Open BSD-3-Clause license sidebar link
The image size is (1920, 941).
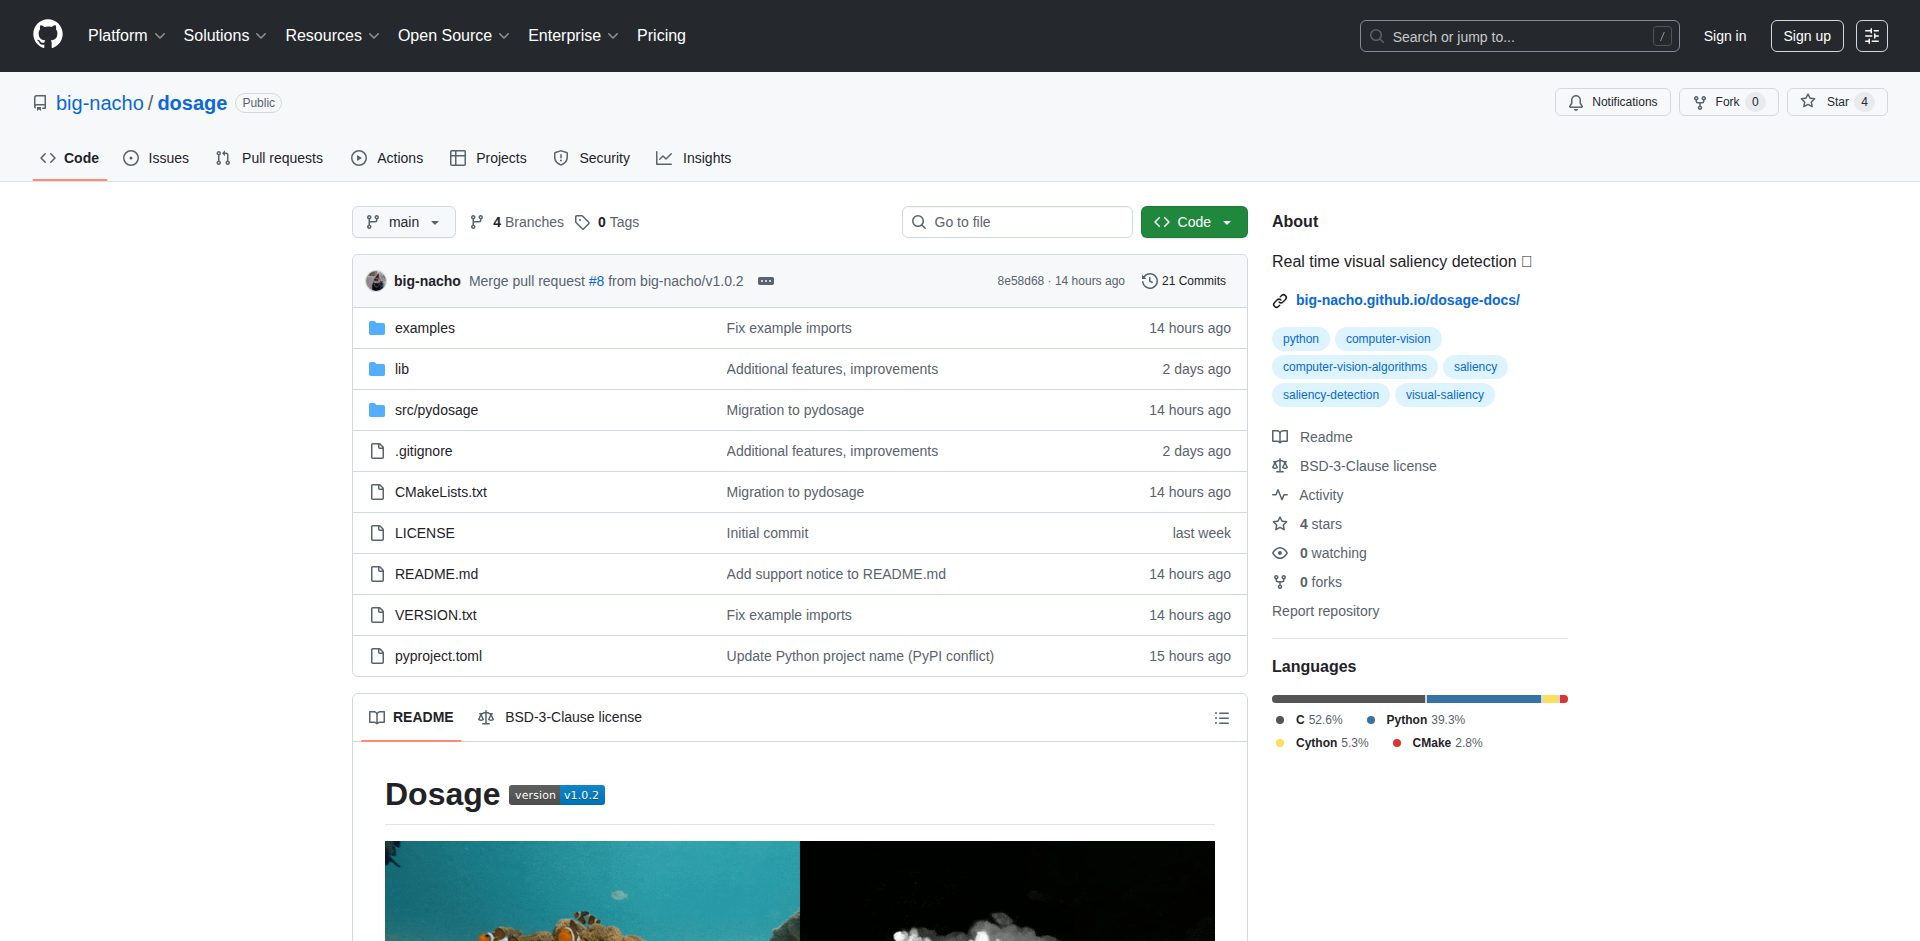tap(1354, 466)
